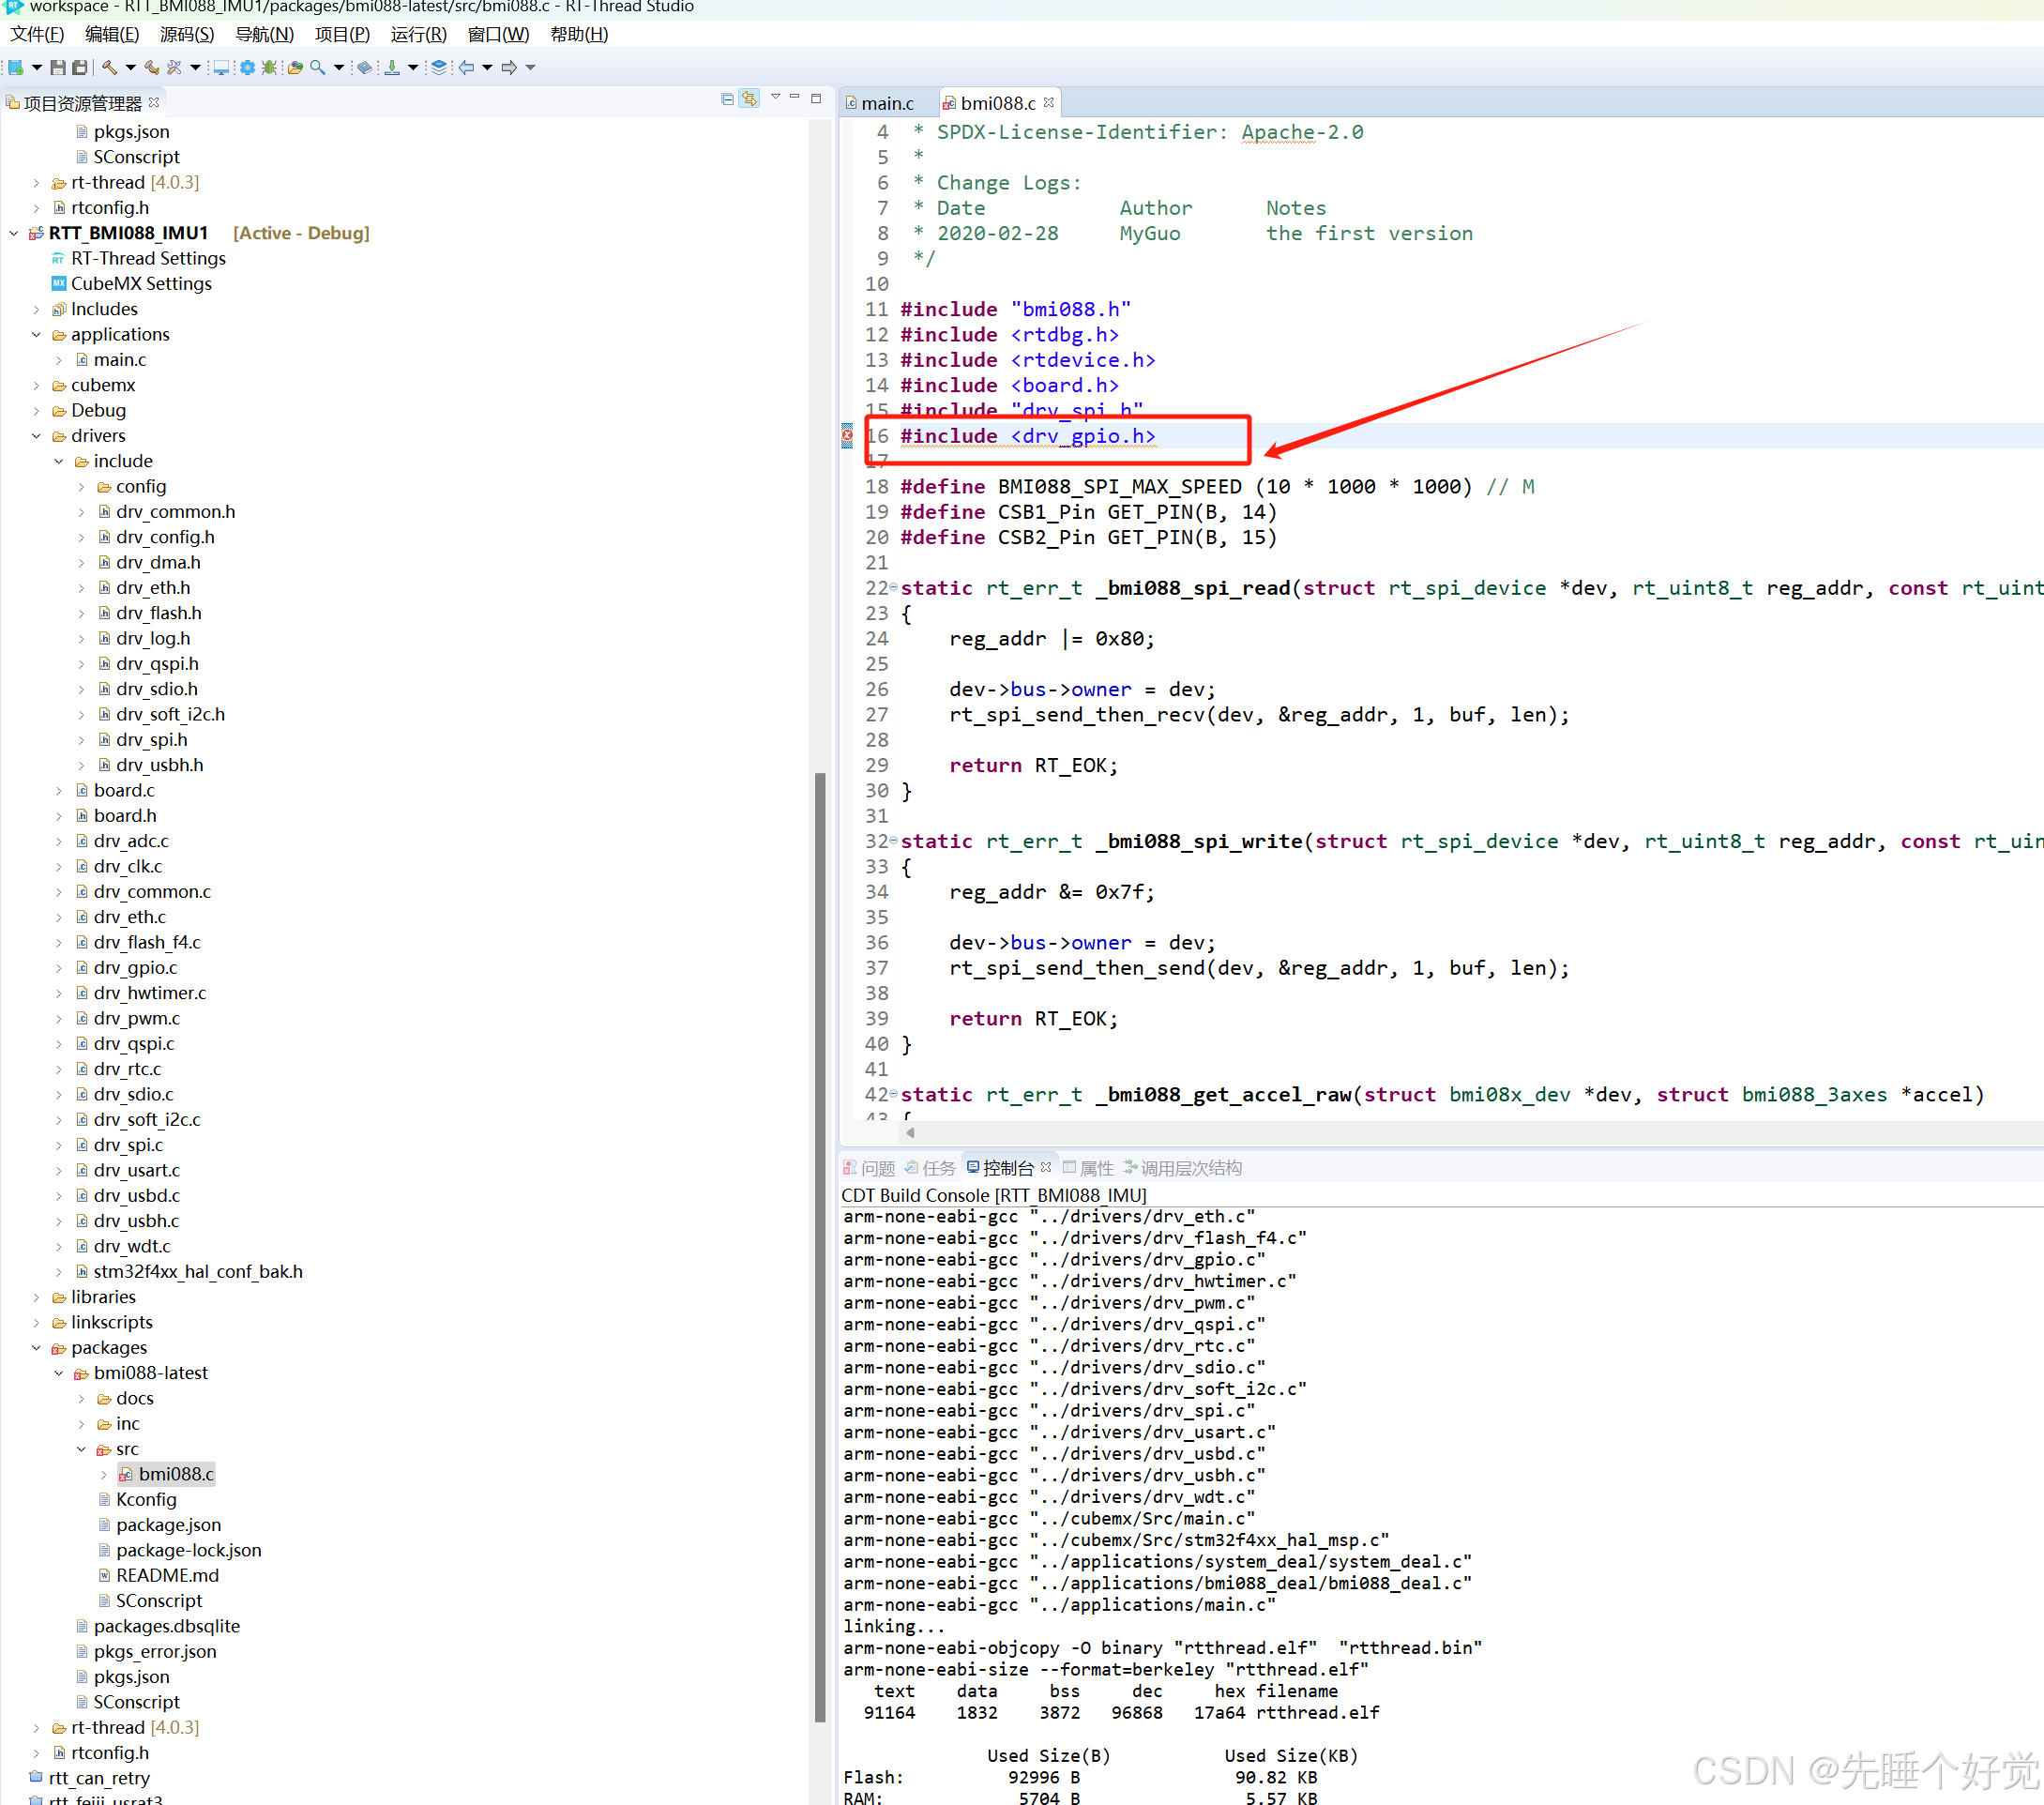Open the 项目(P) menu
The width and height of the screenshot is (2044, 1805).
[x=341, y=34]
